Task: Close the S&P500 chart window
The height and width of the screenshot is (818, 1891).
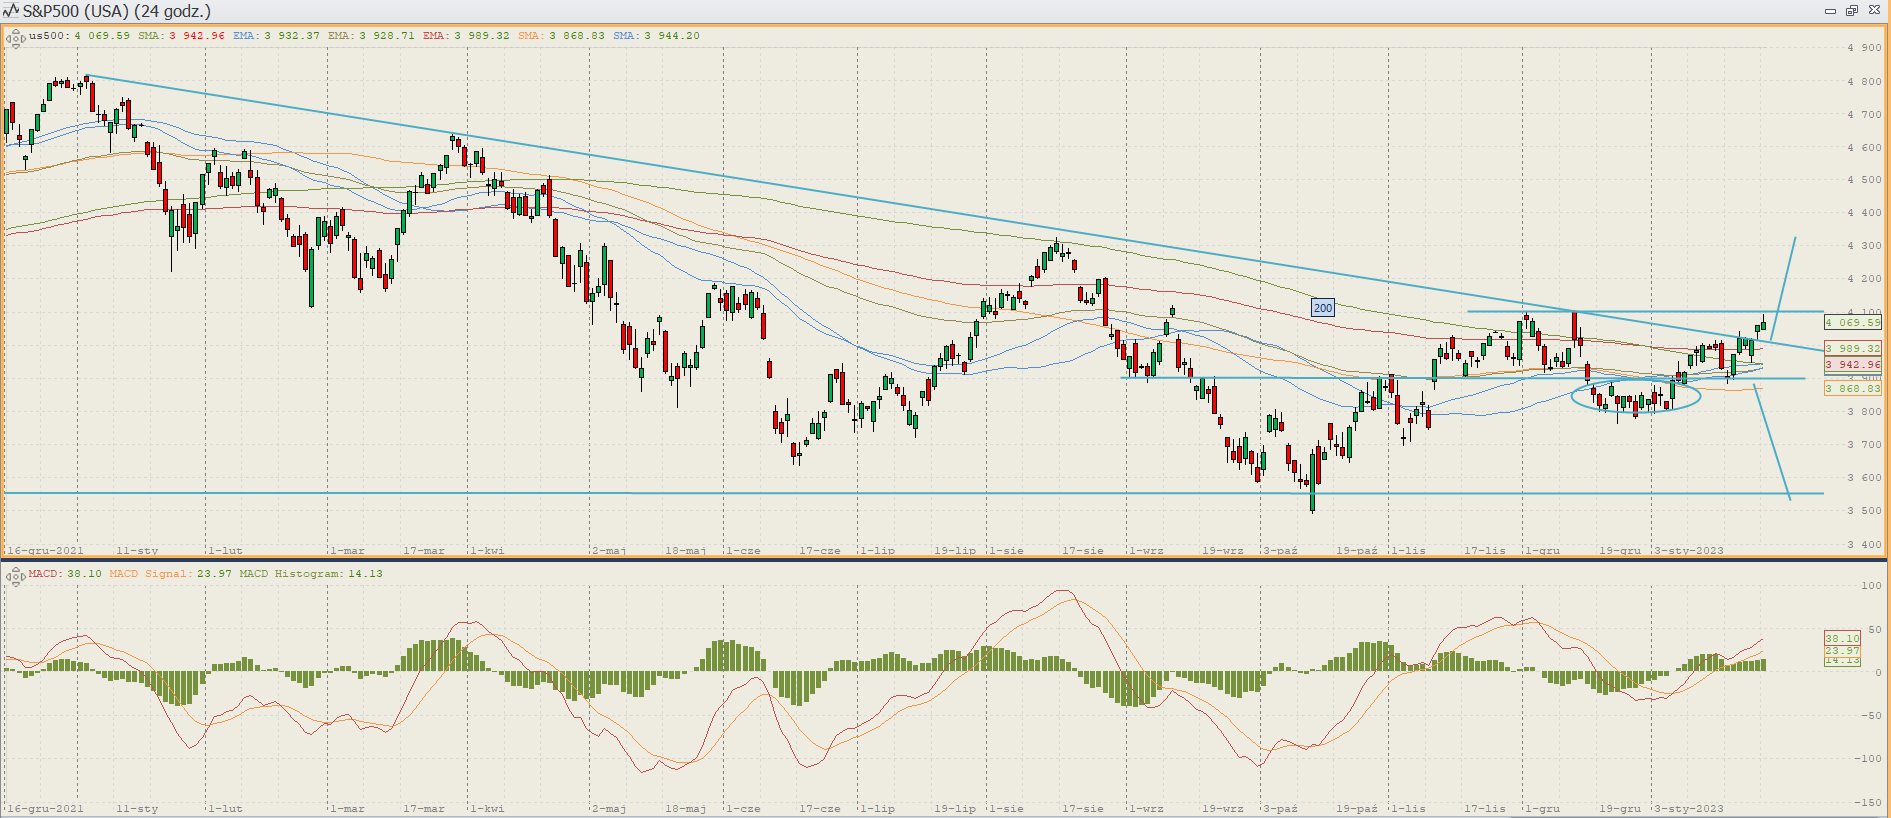Action: tap(1874, 11)
